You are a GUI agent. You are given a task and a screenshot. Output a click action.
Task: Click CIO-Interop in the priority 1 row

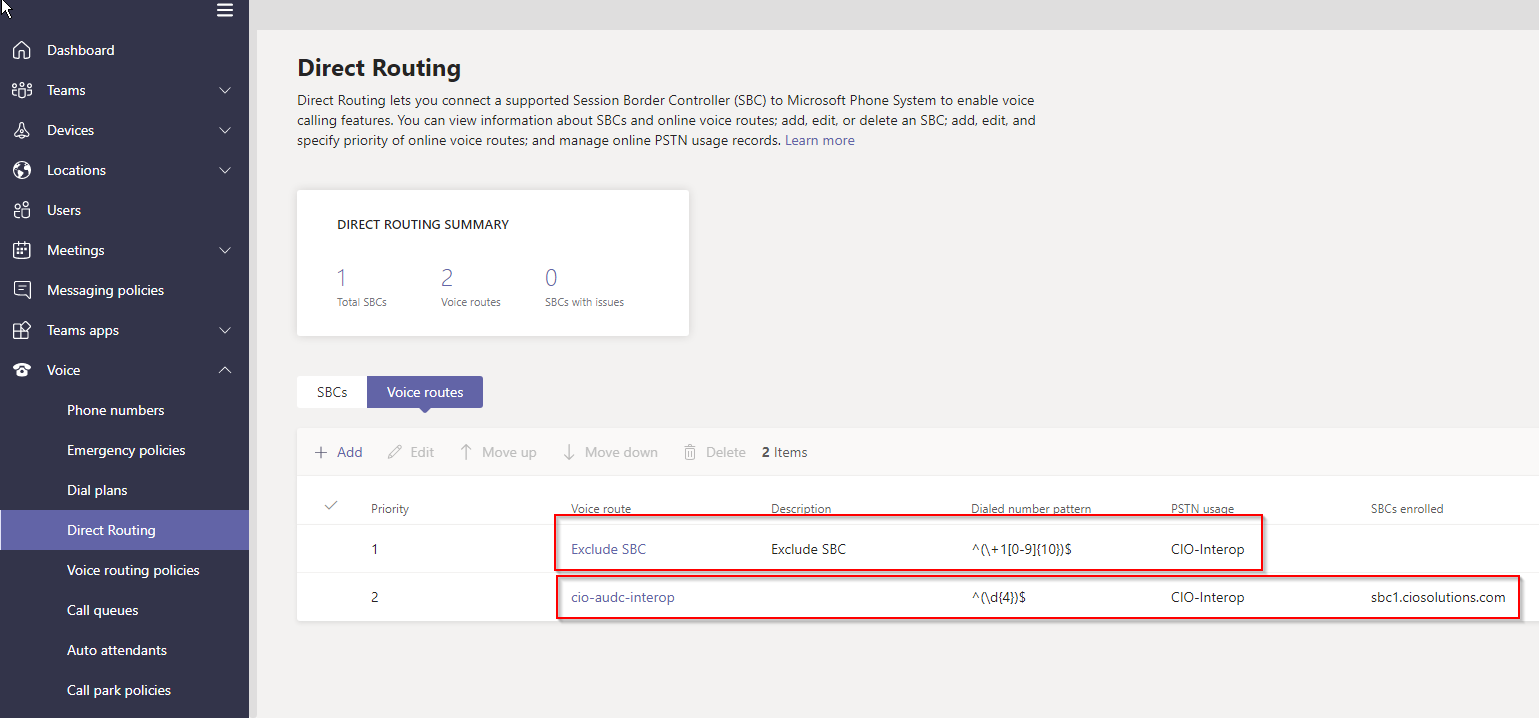(x=1208, y=549)
